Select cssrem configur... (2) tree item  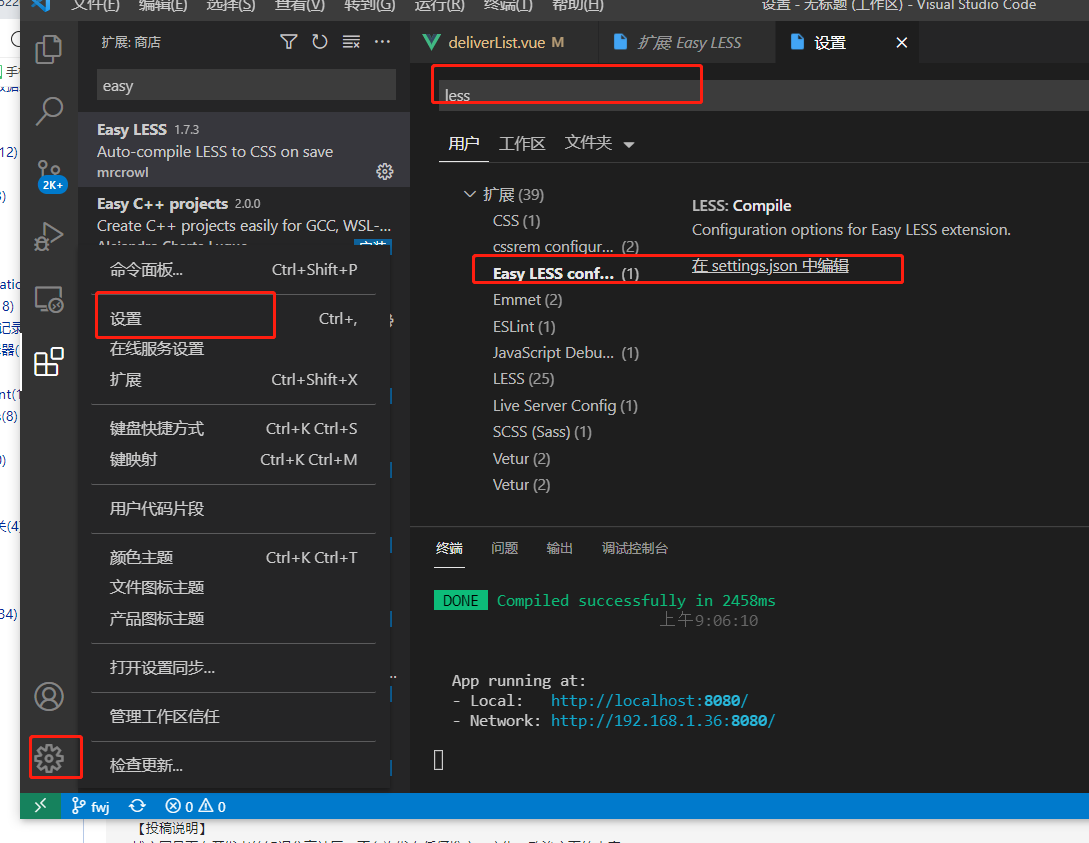pyautogui.click(x=565, y=247)
